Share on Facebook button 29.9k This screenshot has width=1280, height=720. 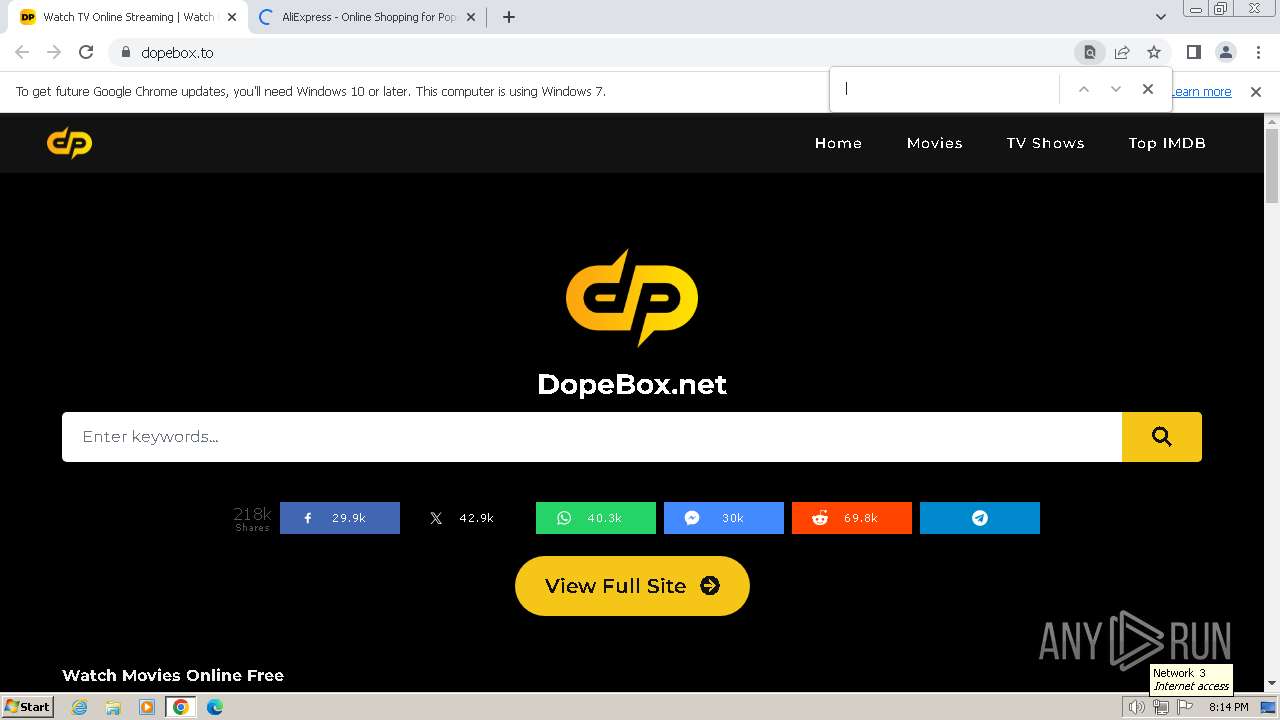340,518
